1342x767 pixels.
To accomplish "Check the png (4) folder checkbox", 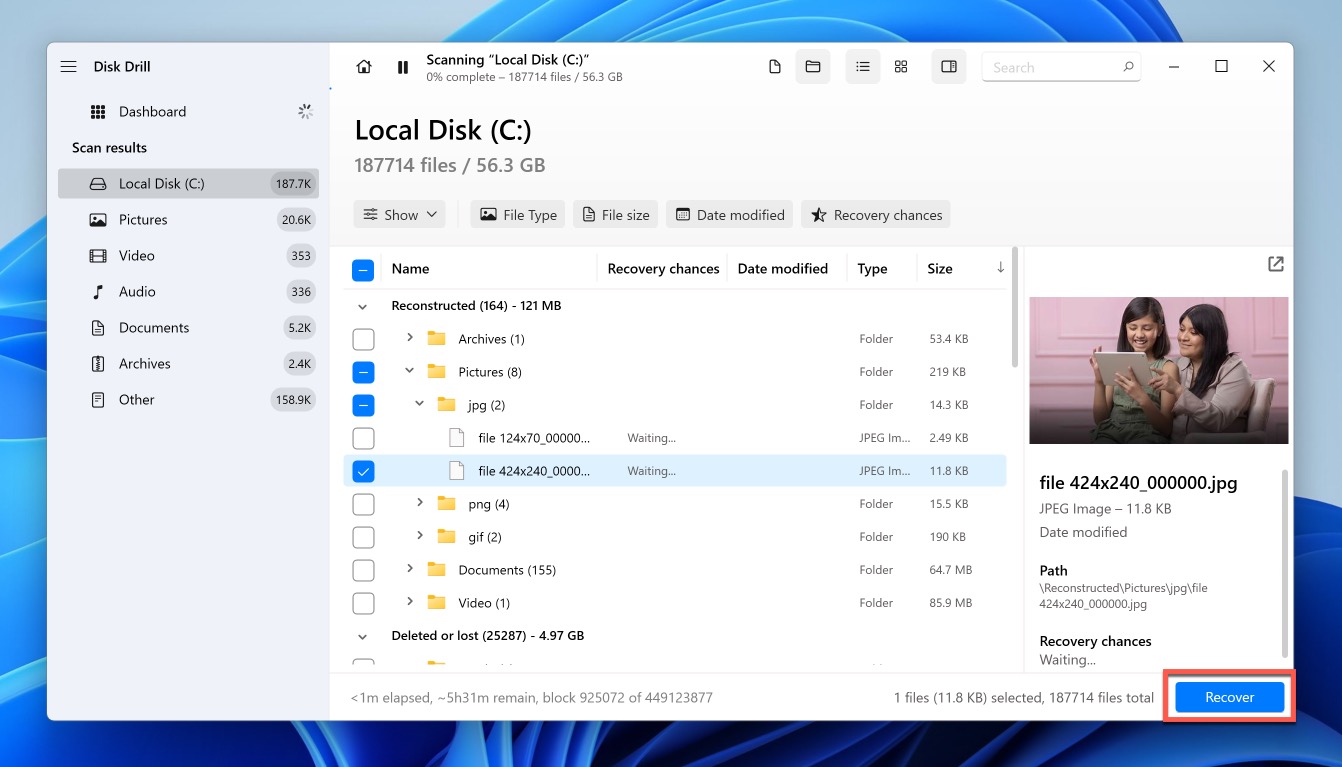I will (363, 504).
